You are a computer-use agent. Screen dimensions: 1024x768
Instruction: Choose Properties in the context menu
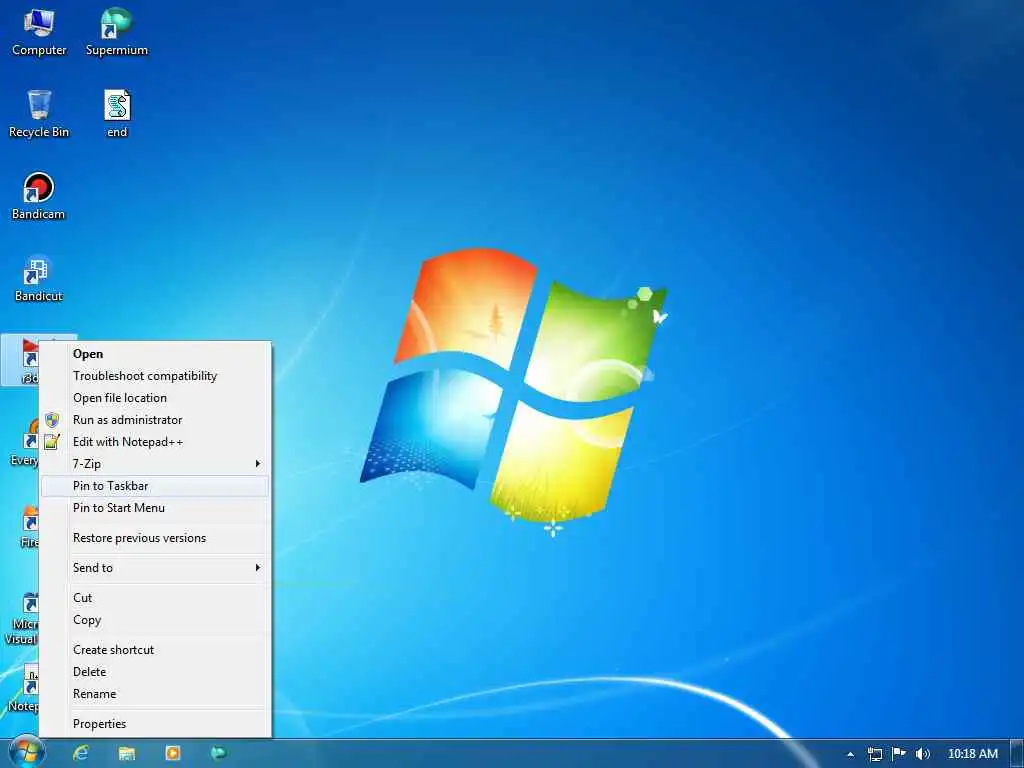pos(155,724)
